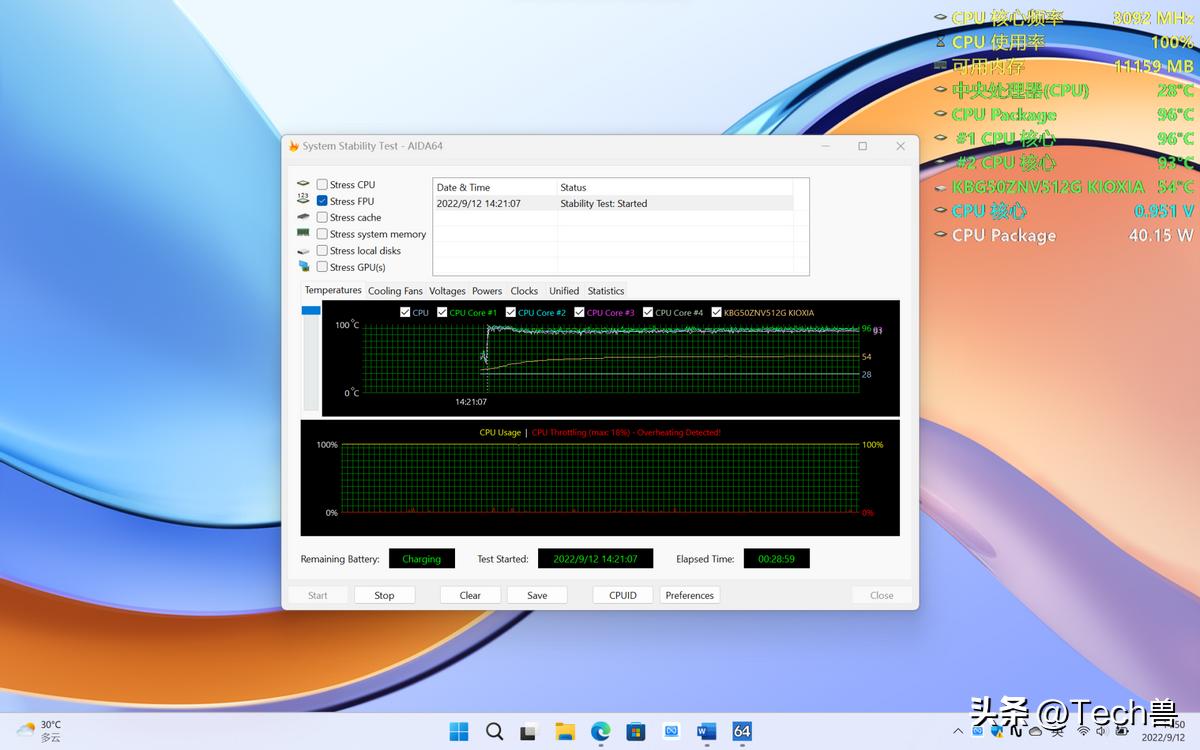Click the cache chip icon beside Stress cache
The width and height of the screenshot is (1200, 750).
[x=303, y=217]
